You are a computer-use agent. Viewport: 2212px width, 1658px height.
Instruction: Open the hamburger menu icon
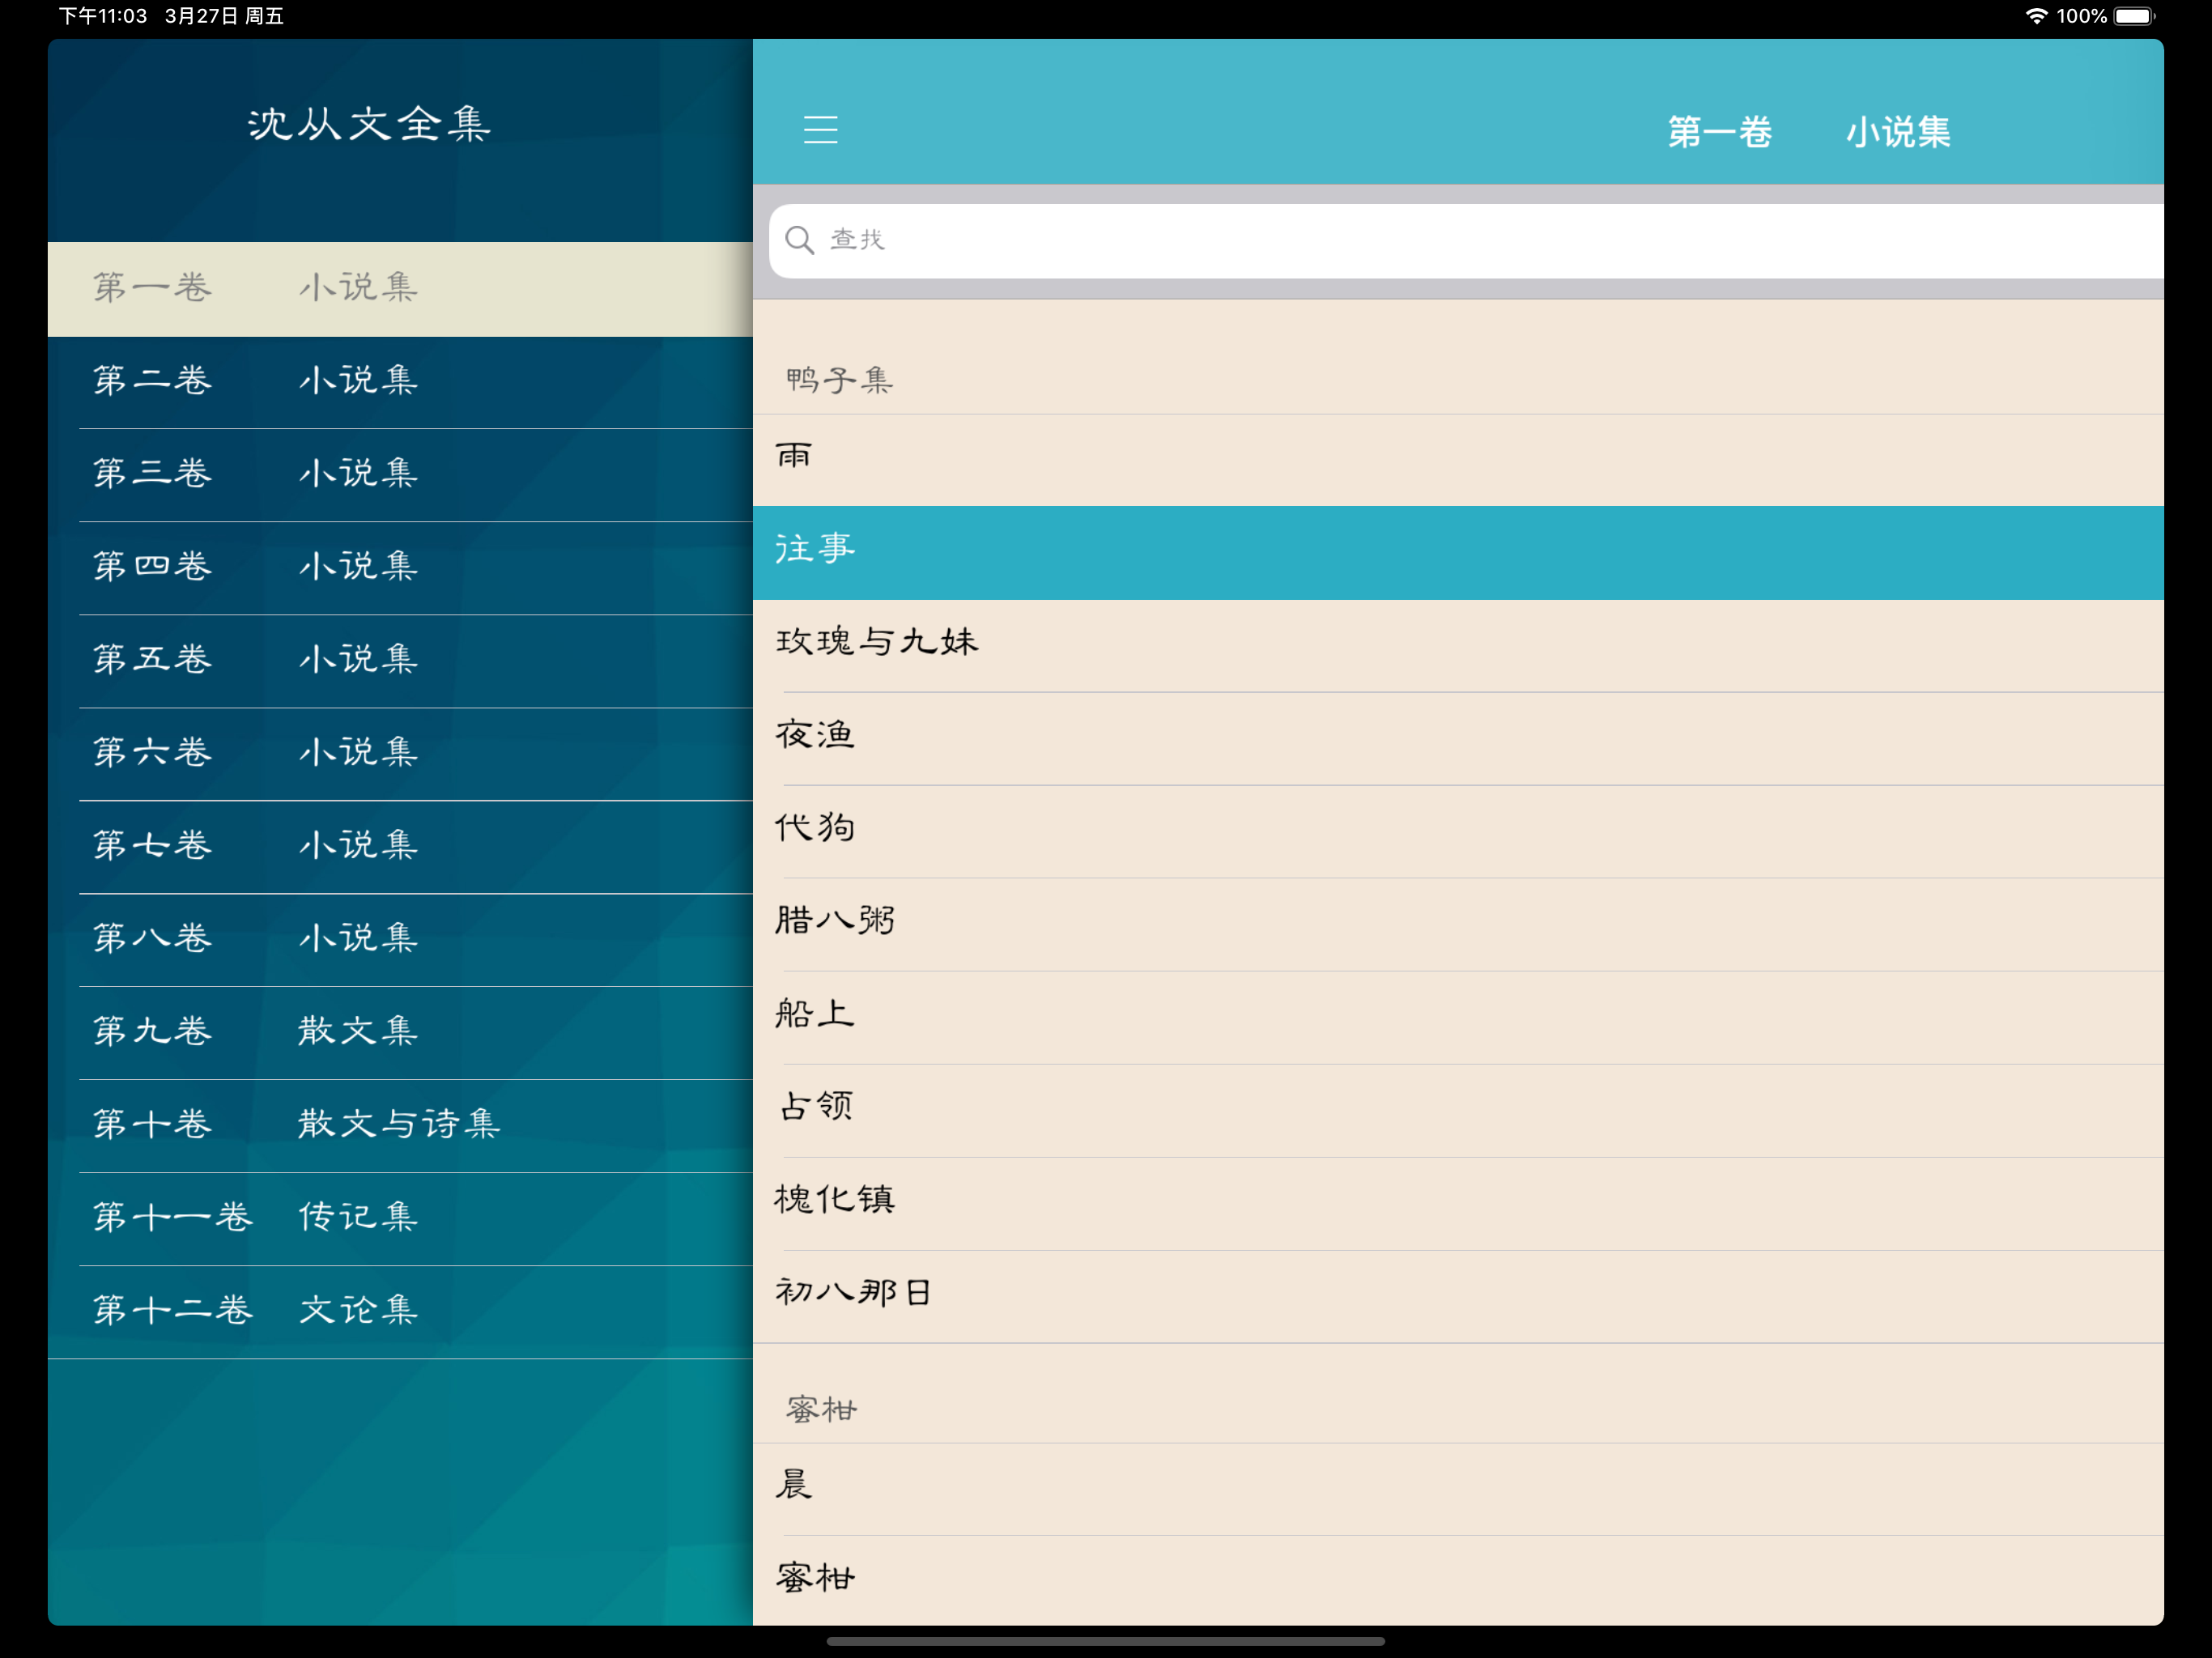(x=820, y=130)
